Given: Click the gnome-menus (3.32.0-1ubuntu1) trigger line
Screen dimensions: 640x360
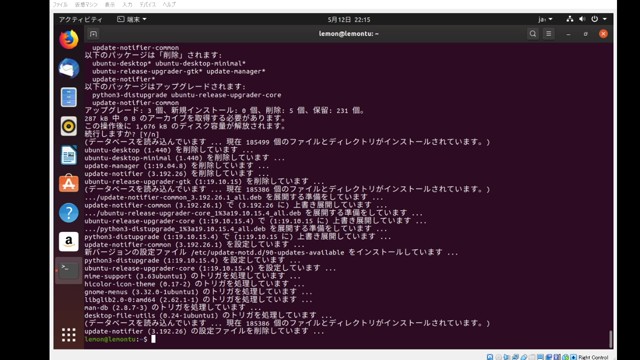Looking at the screenshot, I should click(198, 292).
